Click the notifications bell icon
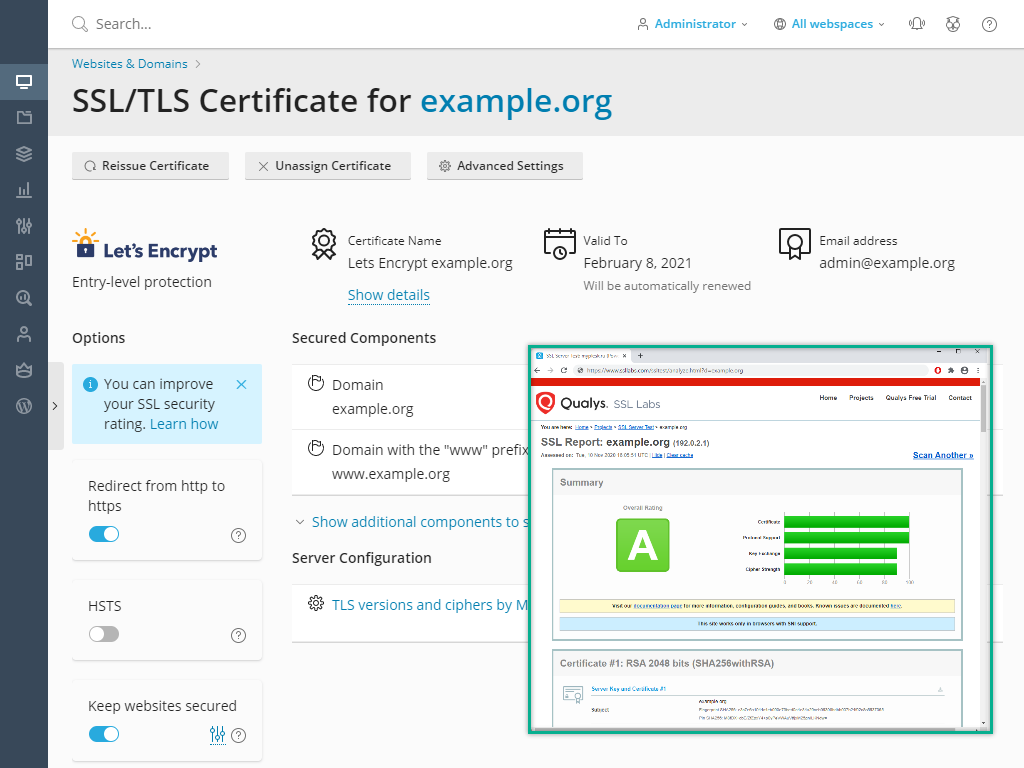 click(x=916, y=24)
